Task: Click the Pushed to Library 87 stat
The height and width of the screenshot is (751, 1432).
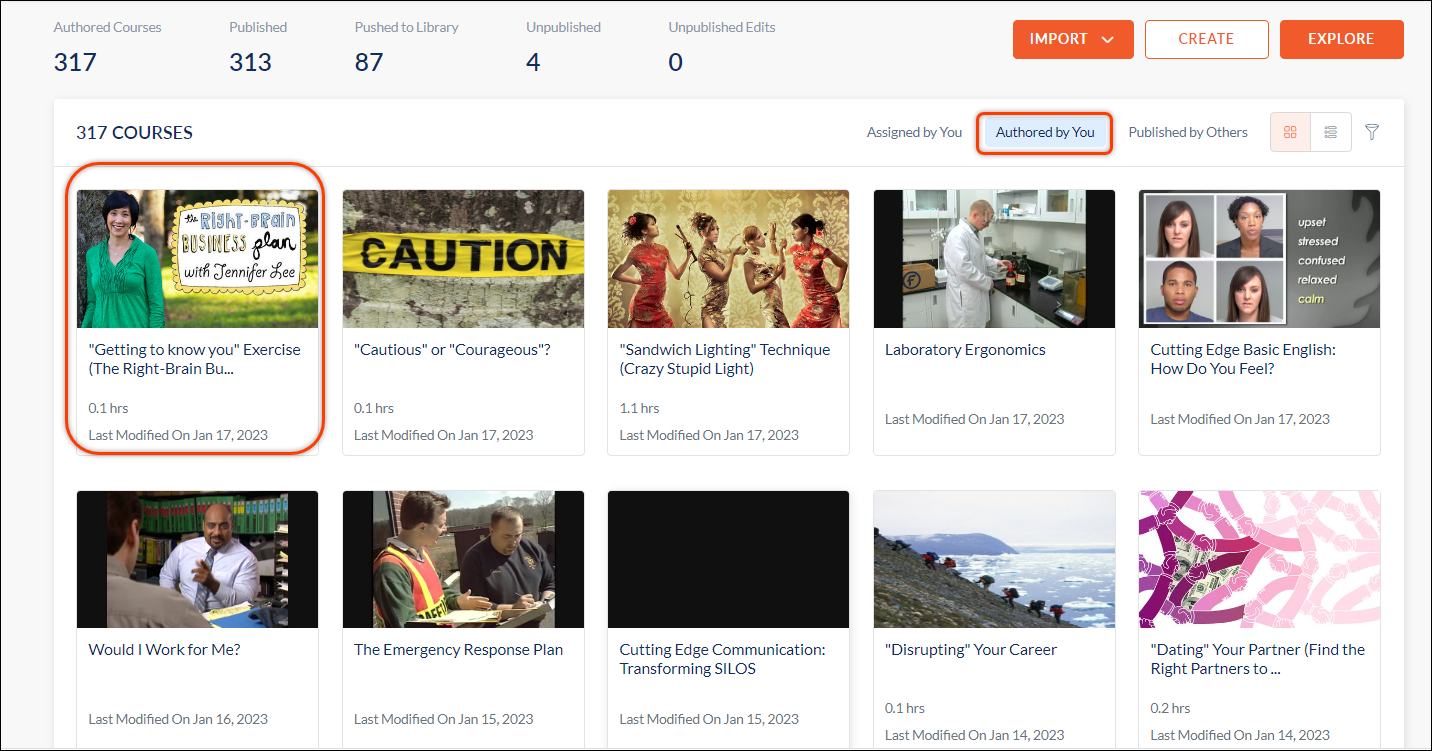Action: pyautogui.click(x=406, y=46)
